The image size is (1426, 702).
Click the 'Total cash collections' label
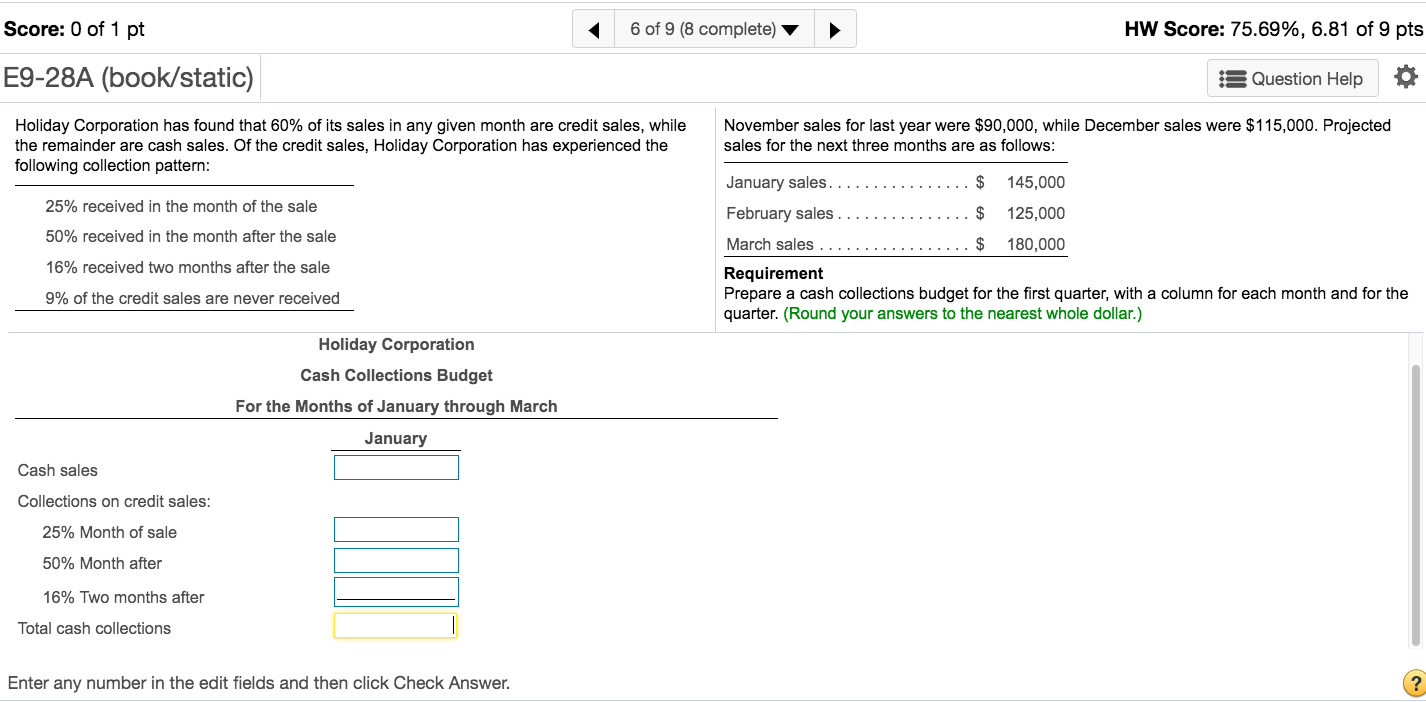[x=94, y=628]
